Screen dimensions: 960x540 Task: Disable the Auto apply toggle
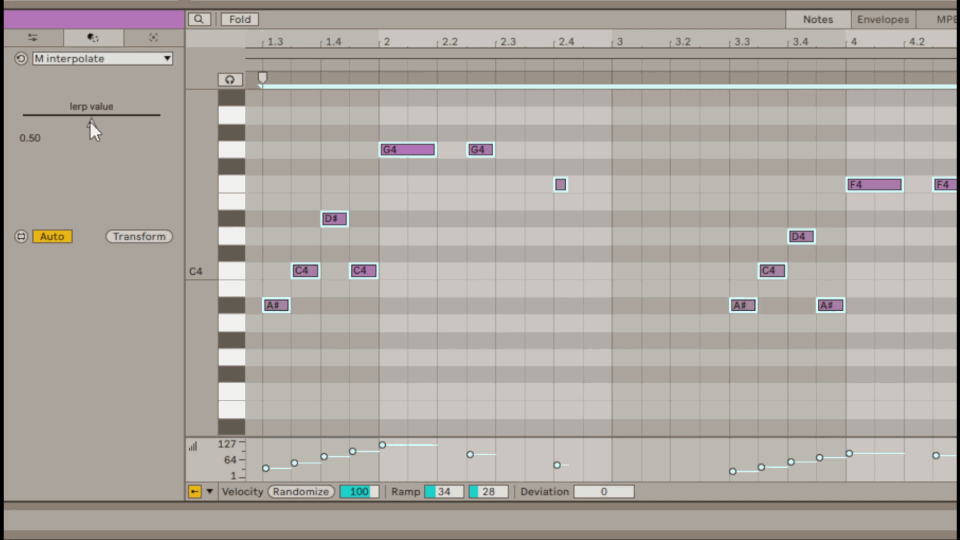point(52,237)
